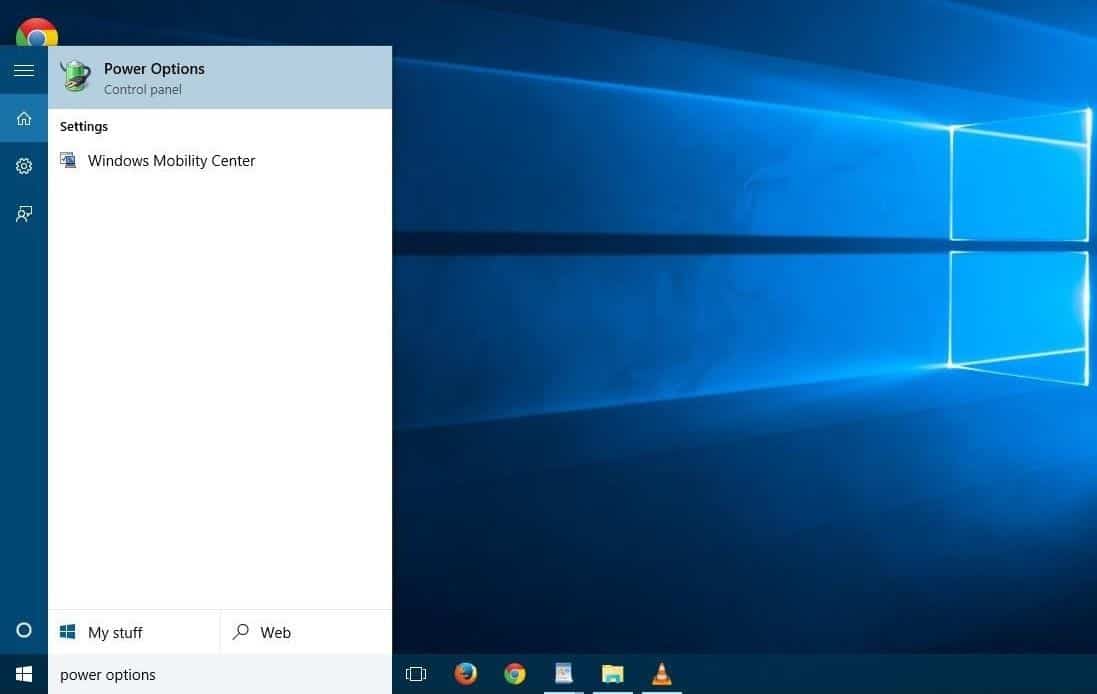Open the document app icon beside Chrome

(x=564, y=674)
